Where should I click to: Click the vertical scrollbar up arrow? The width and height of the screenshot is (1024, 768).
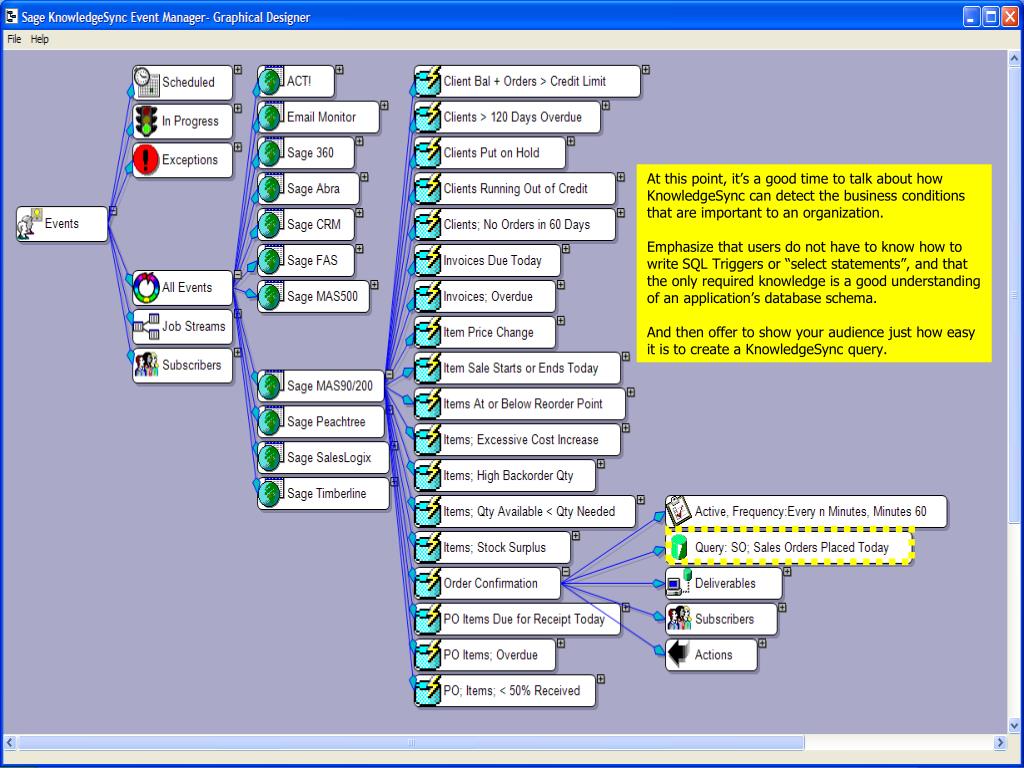(1014, 59)
